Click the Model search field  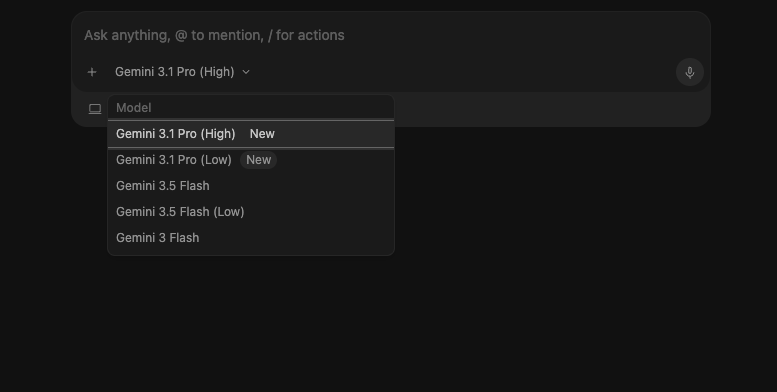click(x=251, y=108)
